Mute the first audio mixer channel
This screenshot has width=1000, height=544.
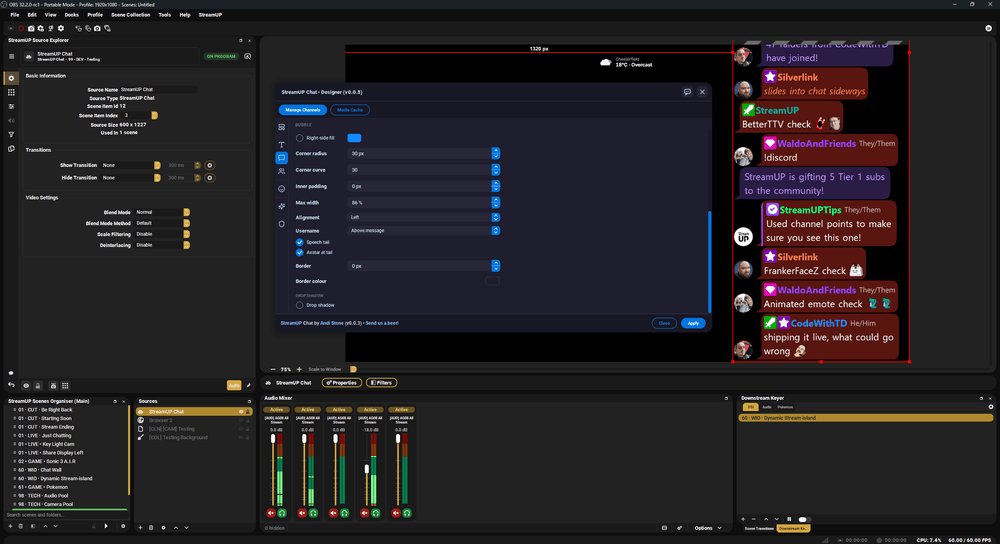tap(271, 513)
